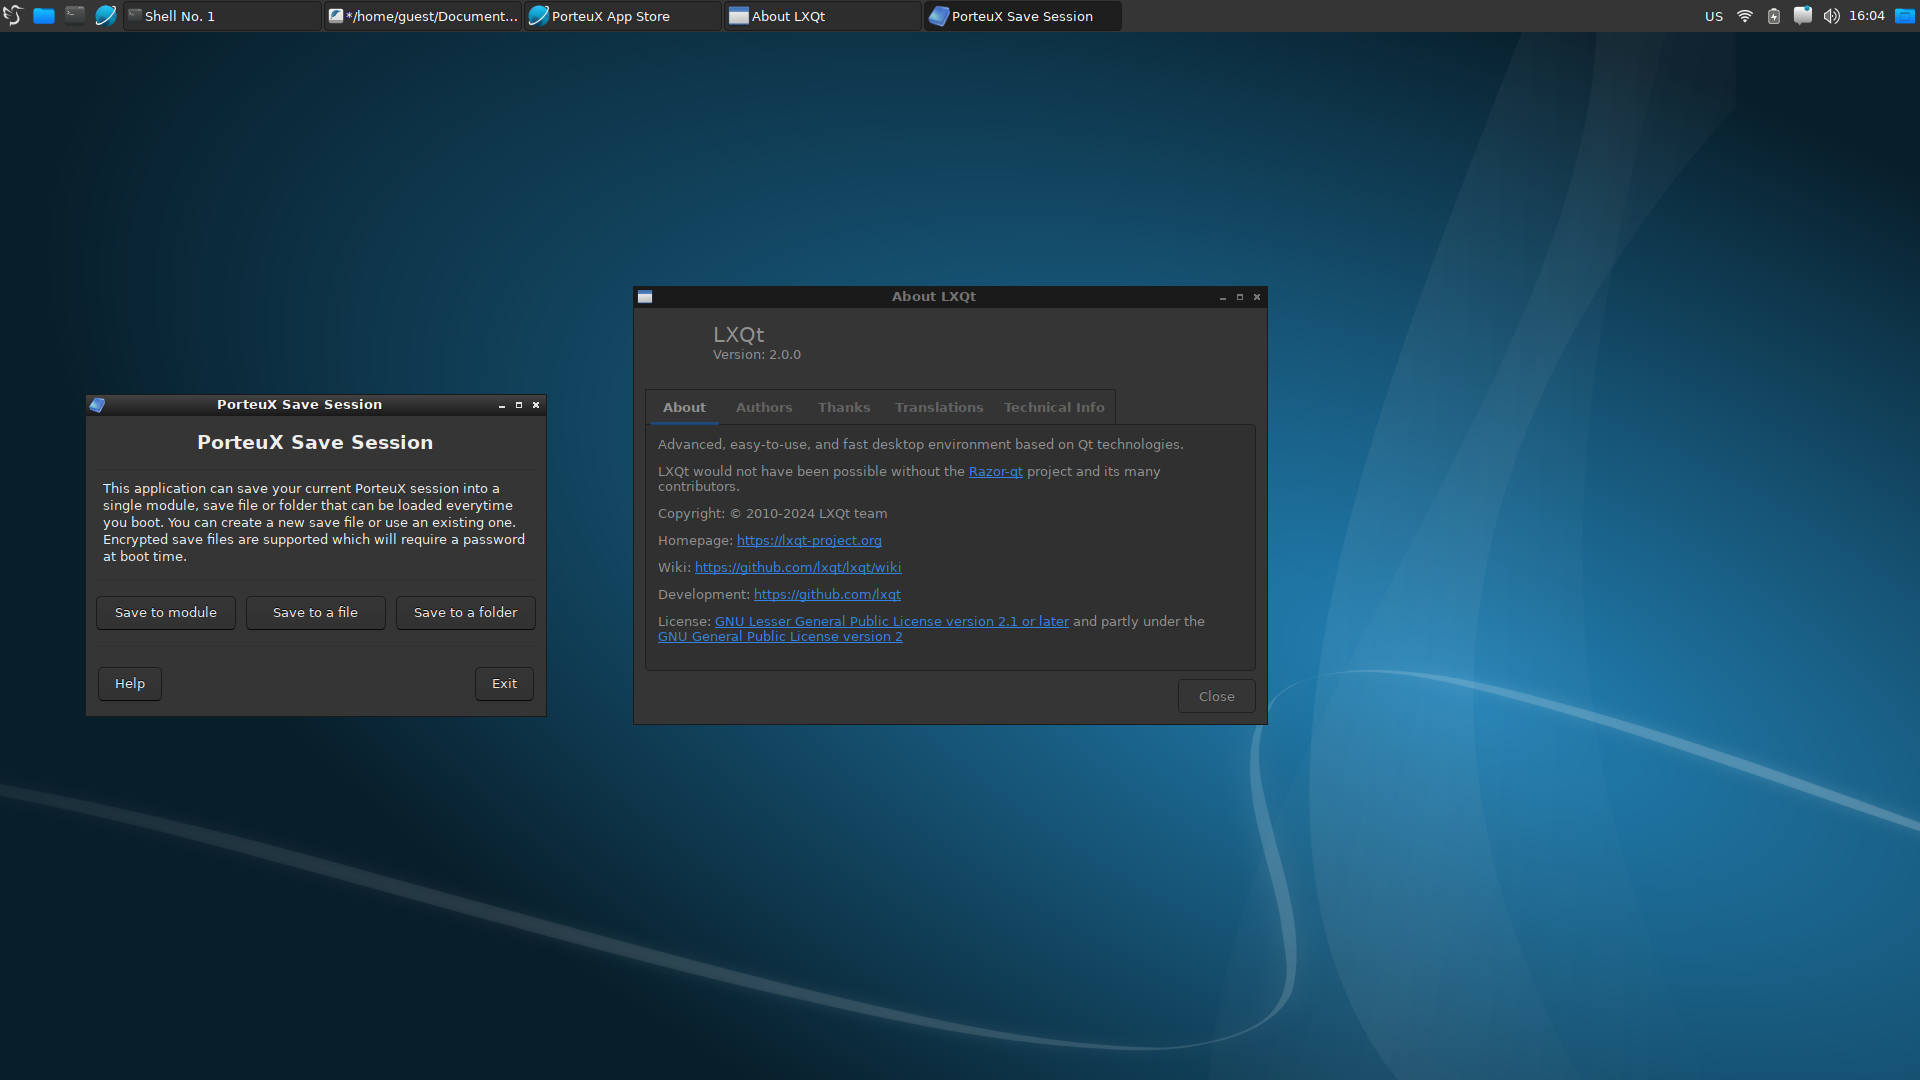
Task: Open the volume speaker tray icon
Action: click(1832, 16)
